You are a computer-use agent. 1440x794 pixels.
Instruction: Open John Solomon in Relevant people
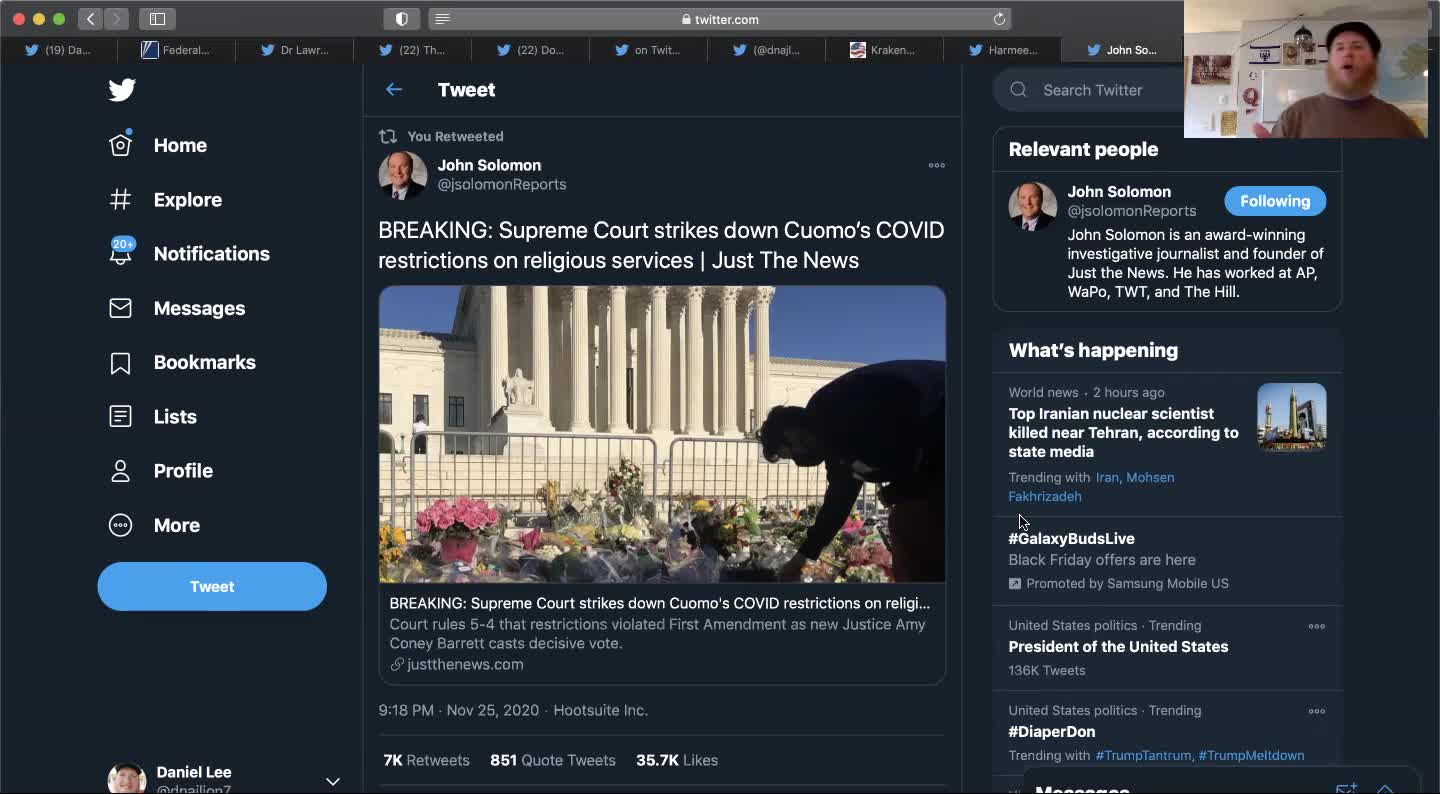(1119, 192)
